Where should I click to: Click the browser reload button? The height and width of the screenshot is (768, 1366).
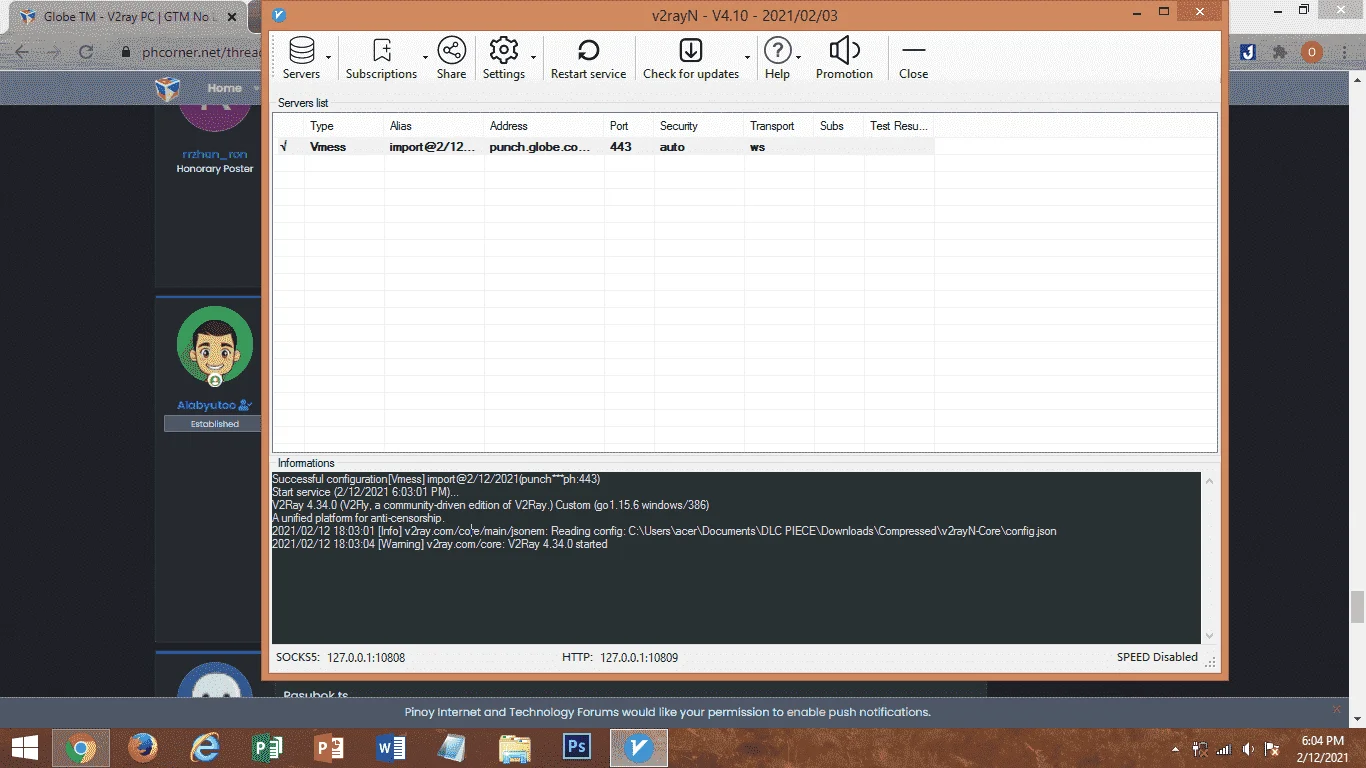85,52
